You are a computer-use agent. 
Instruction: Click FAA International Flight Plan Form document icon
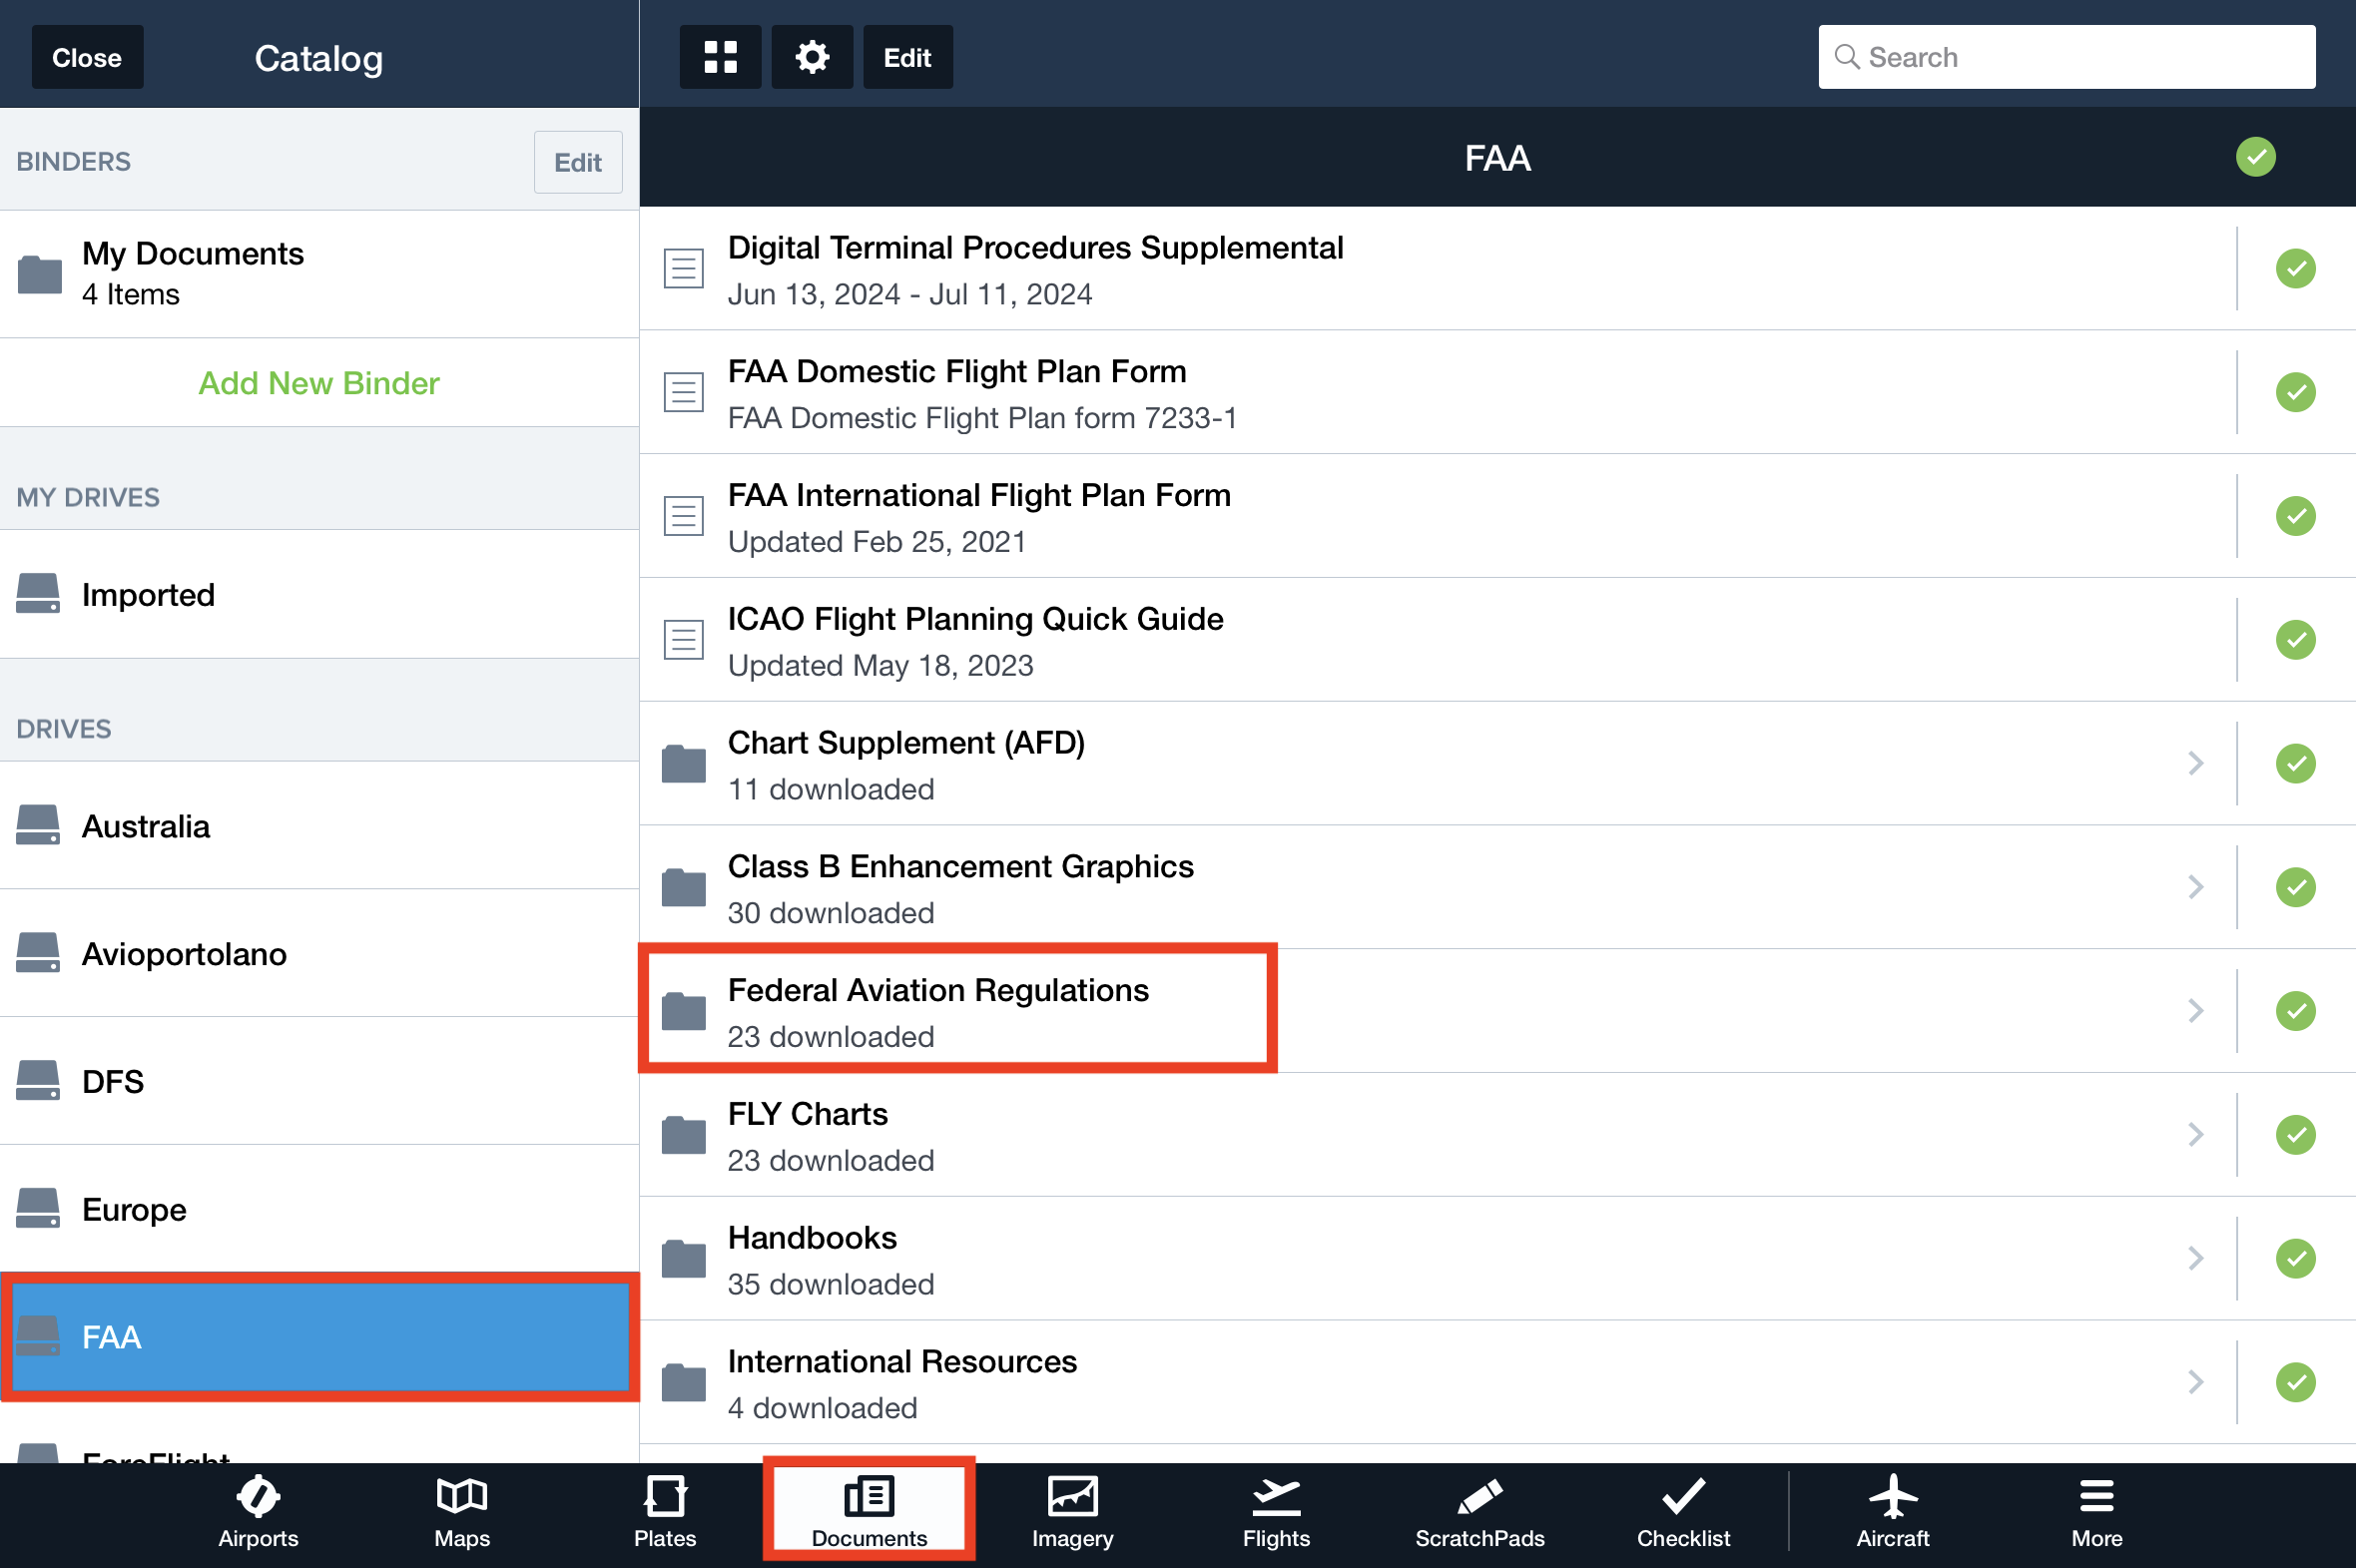[684, 516]
